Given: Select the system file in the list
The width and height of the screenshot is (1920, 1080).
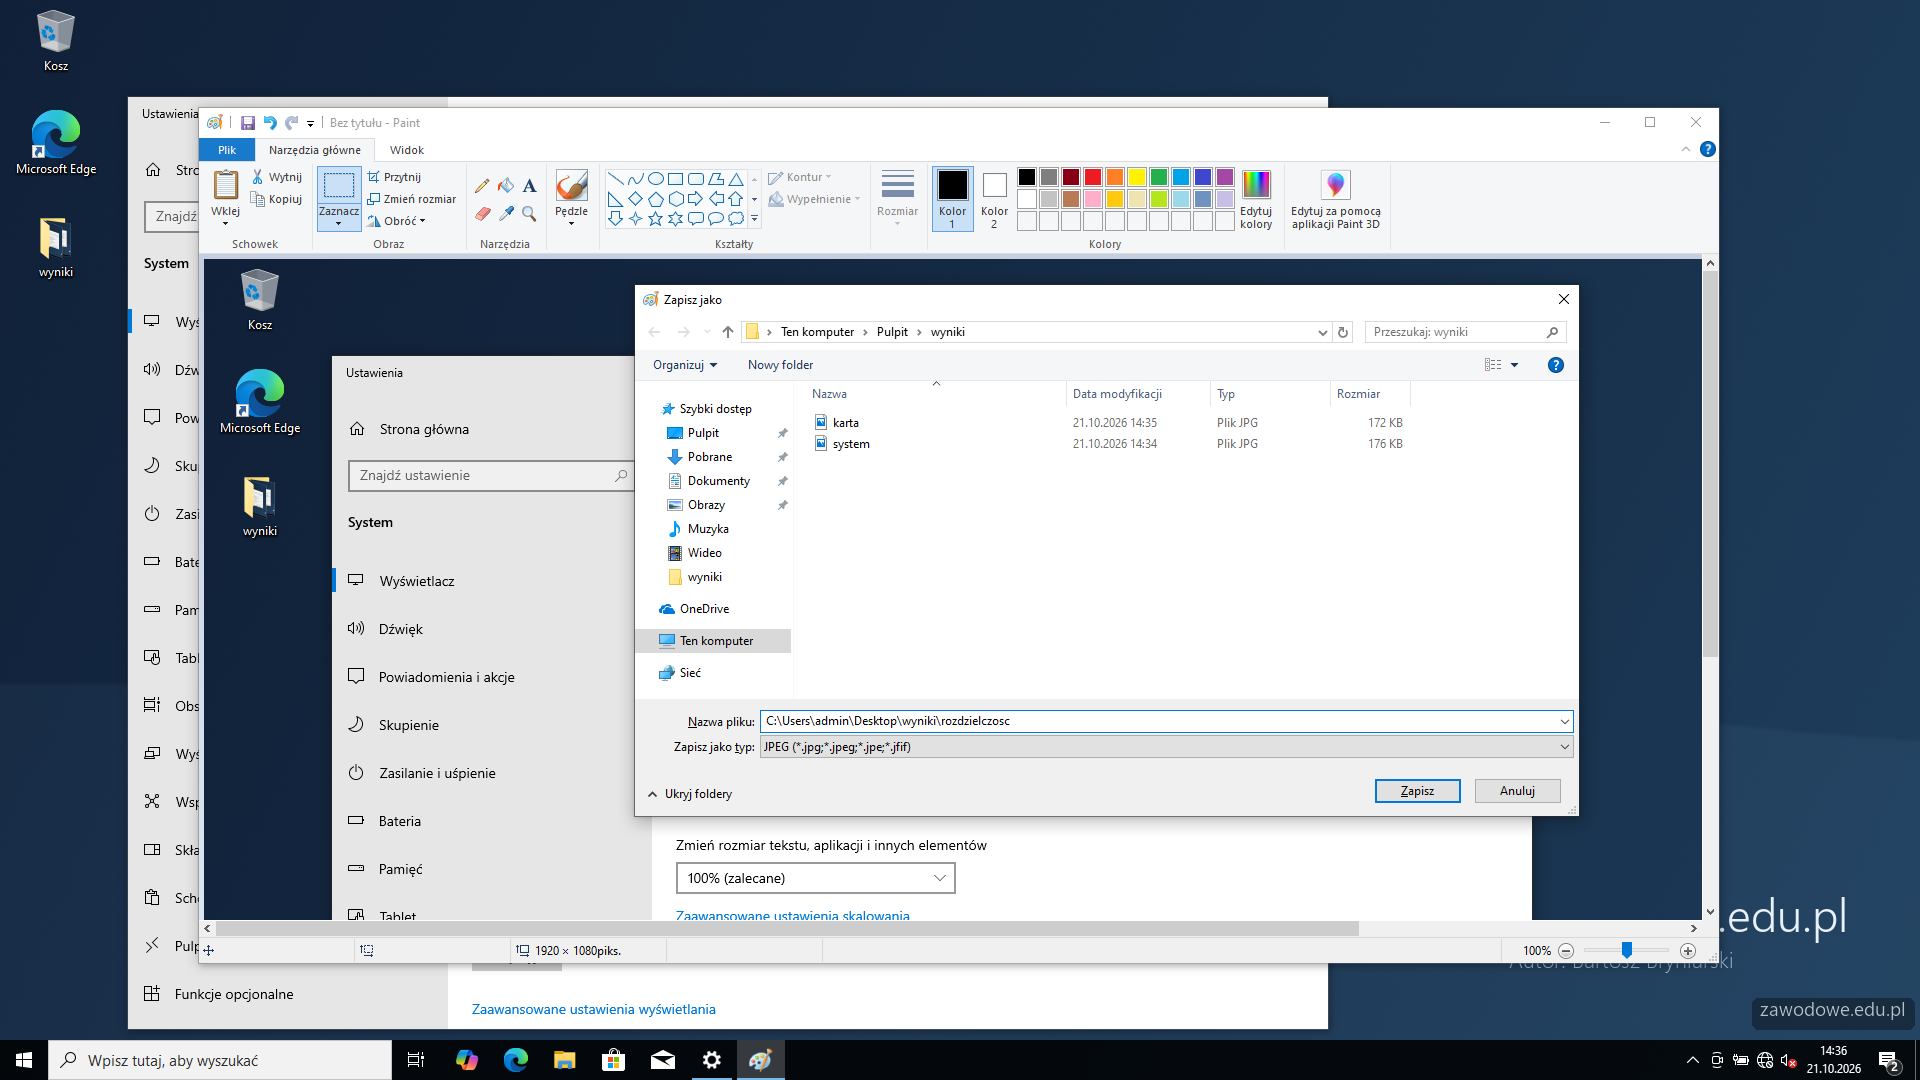Looking at the screenshot, I should pos(851,444).
